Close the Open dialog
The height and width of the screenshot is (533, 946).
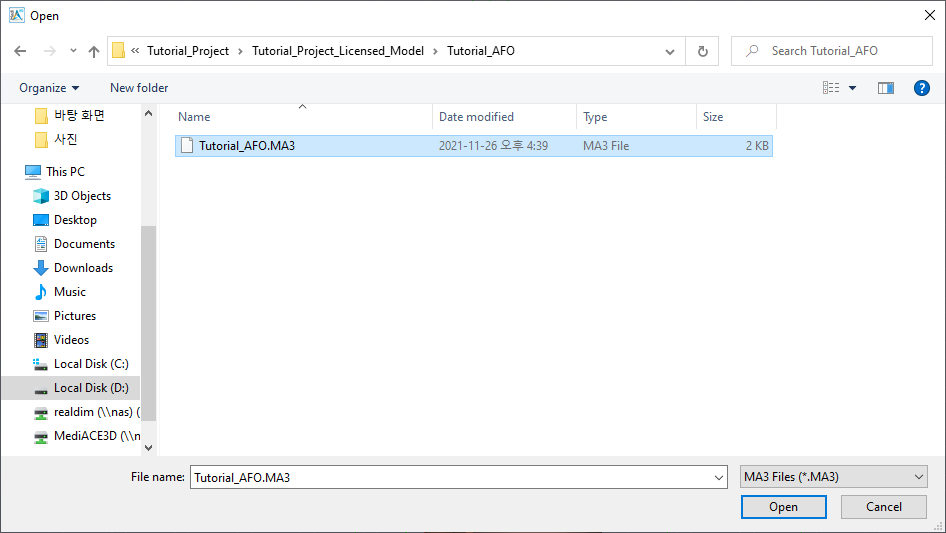click(x=930, y=15)
